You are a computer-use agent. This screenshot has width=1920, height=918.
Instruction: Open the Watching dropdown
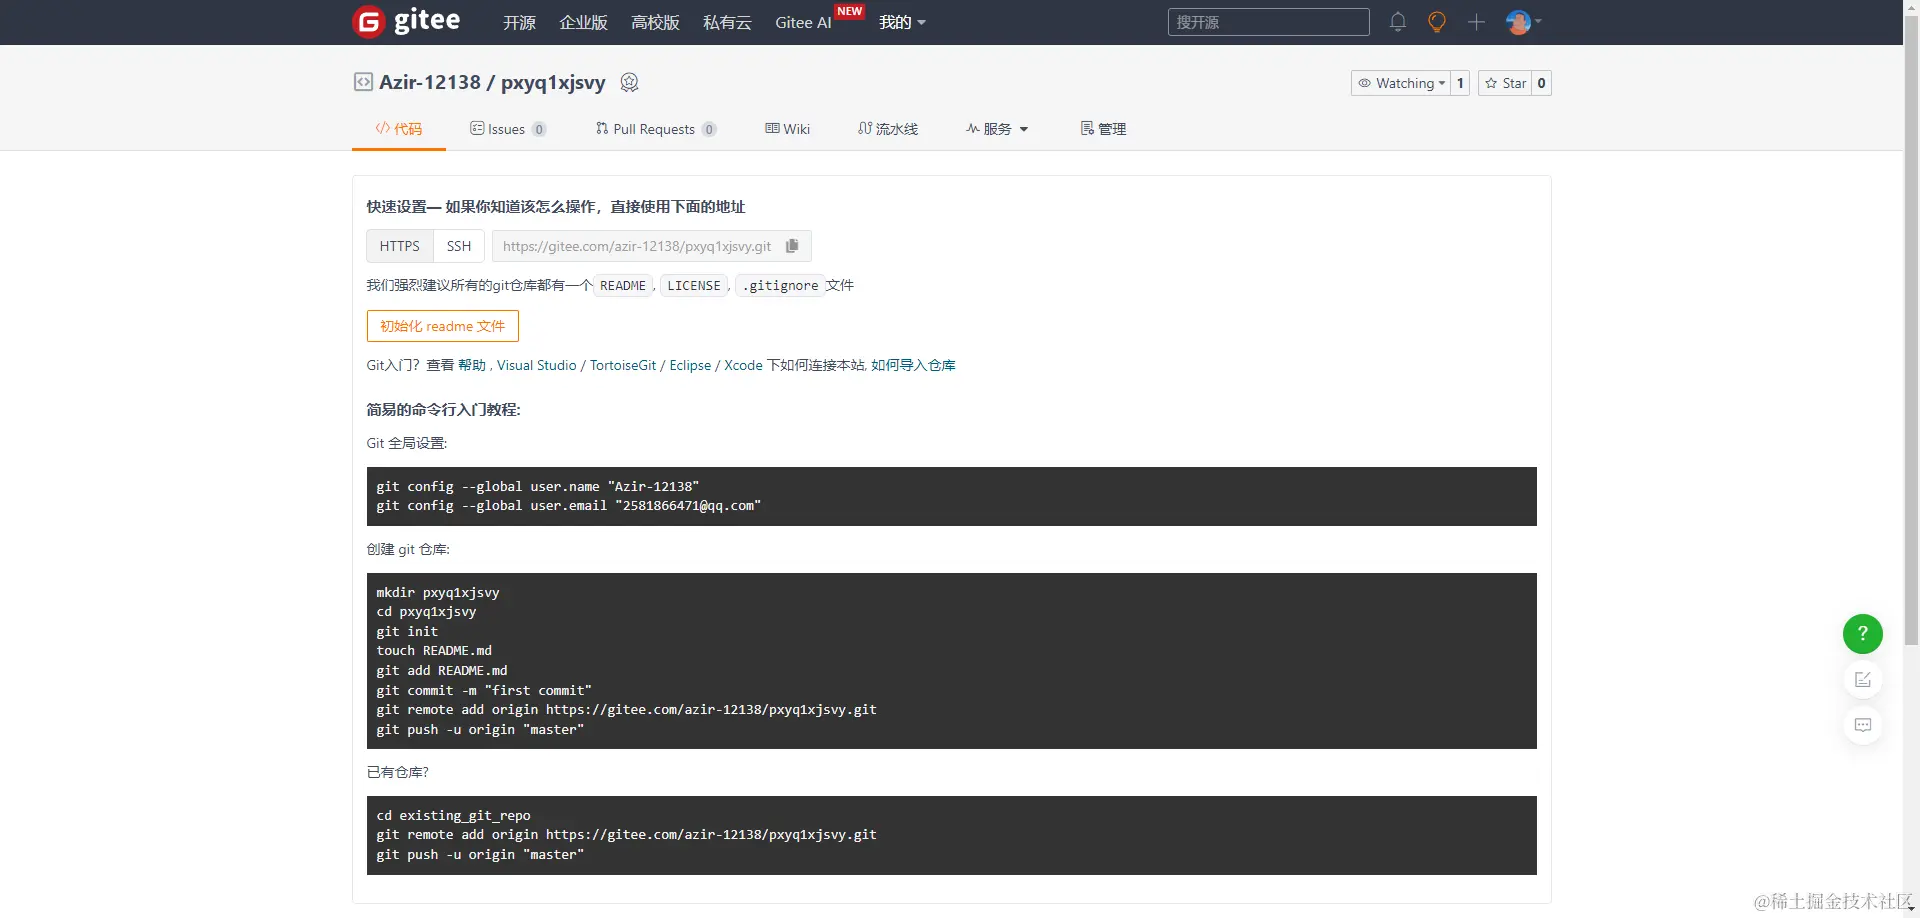coord(1400,83)
